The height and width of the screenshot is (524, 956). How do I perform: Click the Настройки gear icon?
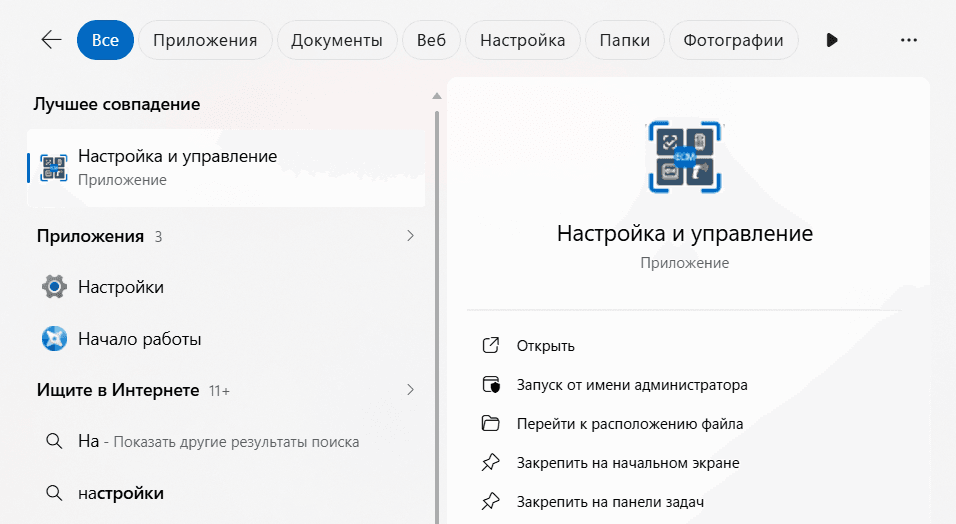pos(54,287)
